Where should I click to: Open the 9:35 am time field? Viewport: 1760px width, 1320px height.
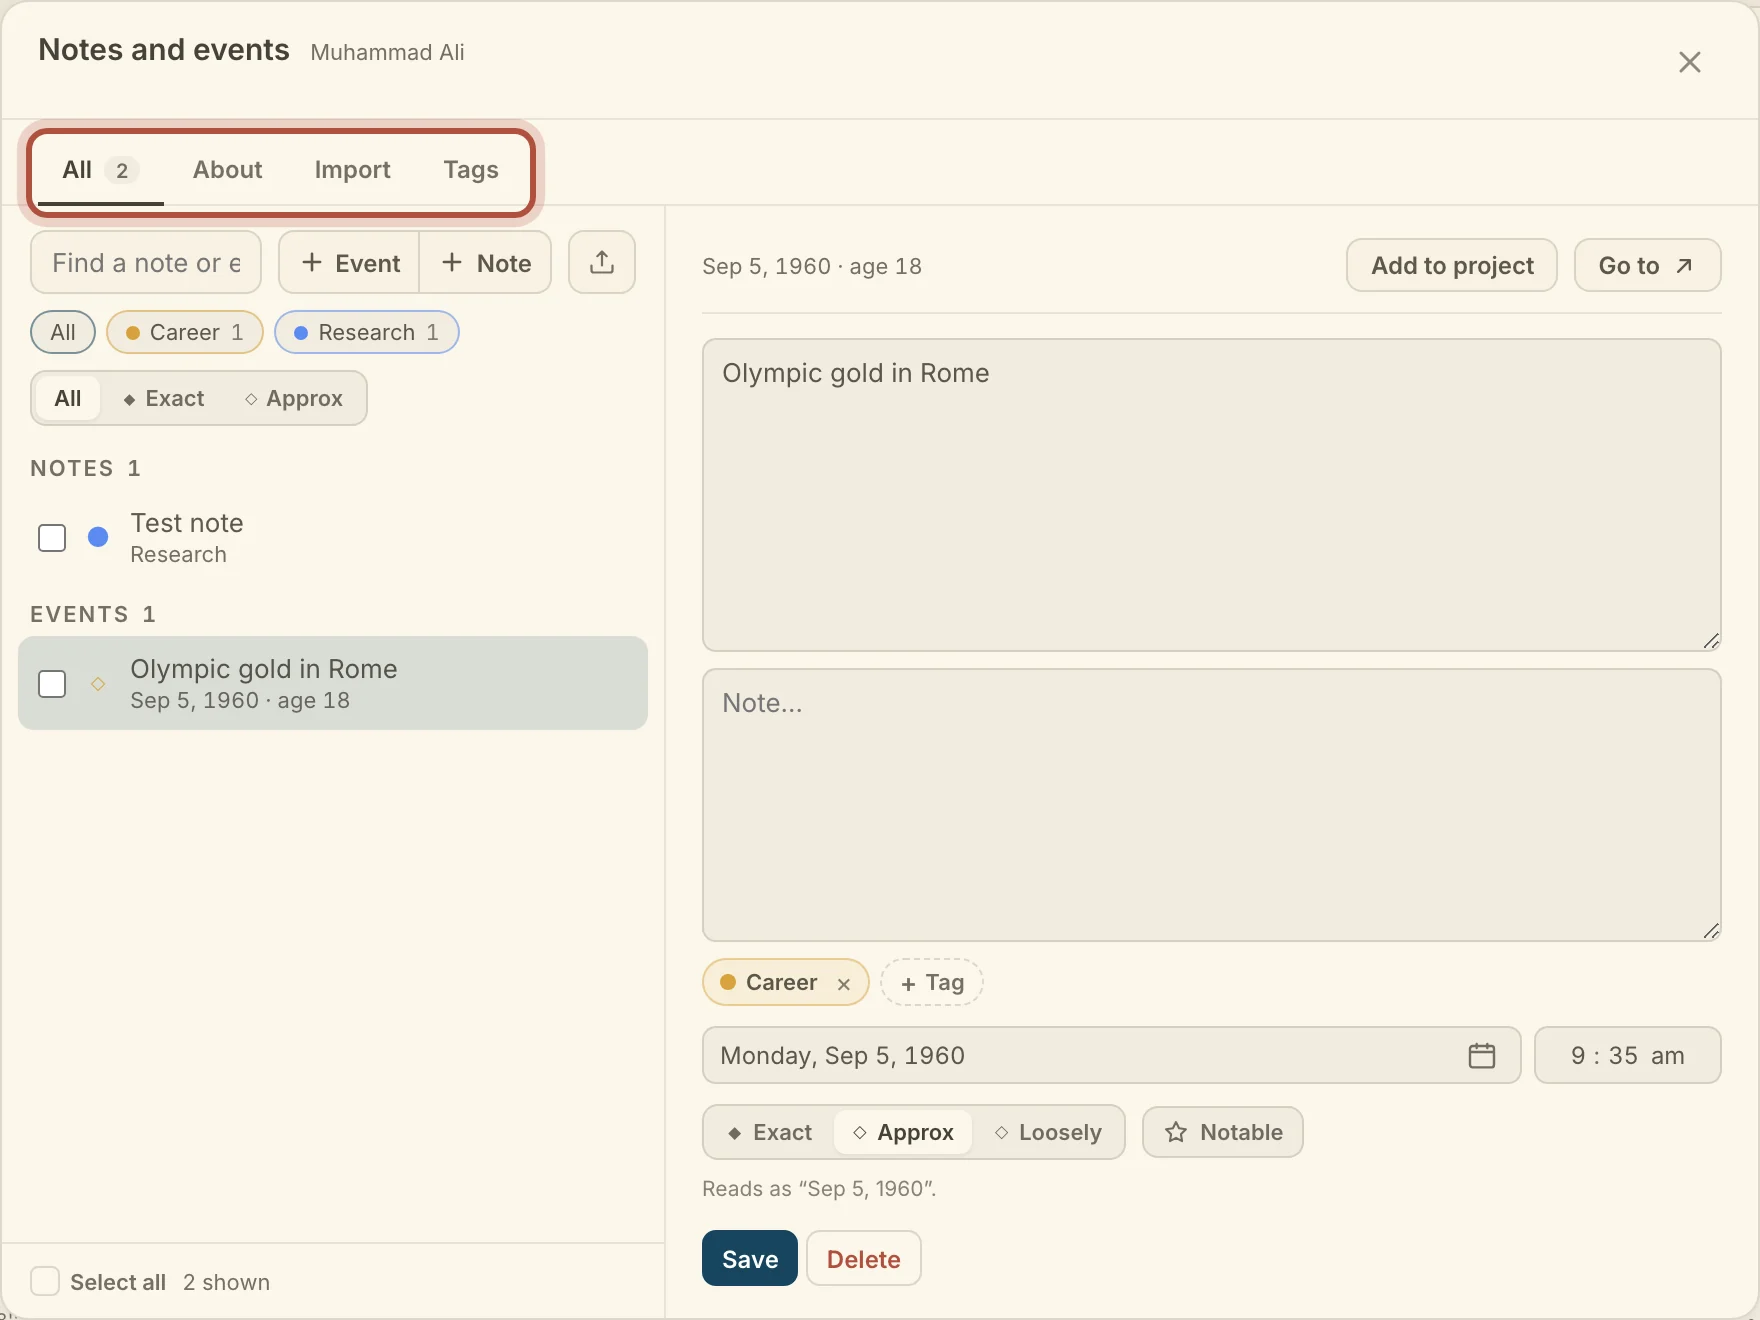coord(1627,1055)
